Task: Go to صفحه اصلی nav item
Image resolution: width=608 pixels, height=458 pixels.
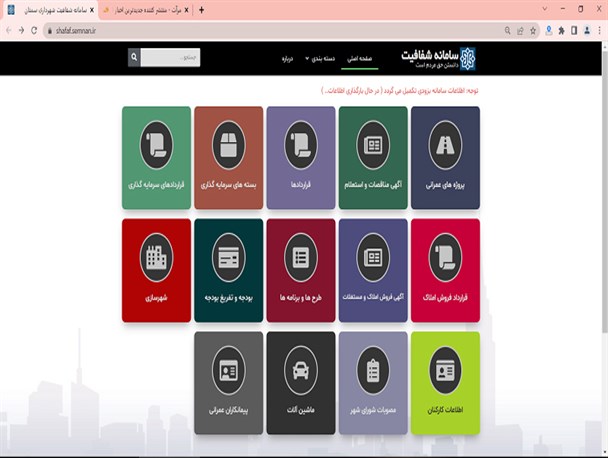Action: [359, 59]
